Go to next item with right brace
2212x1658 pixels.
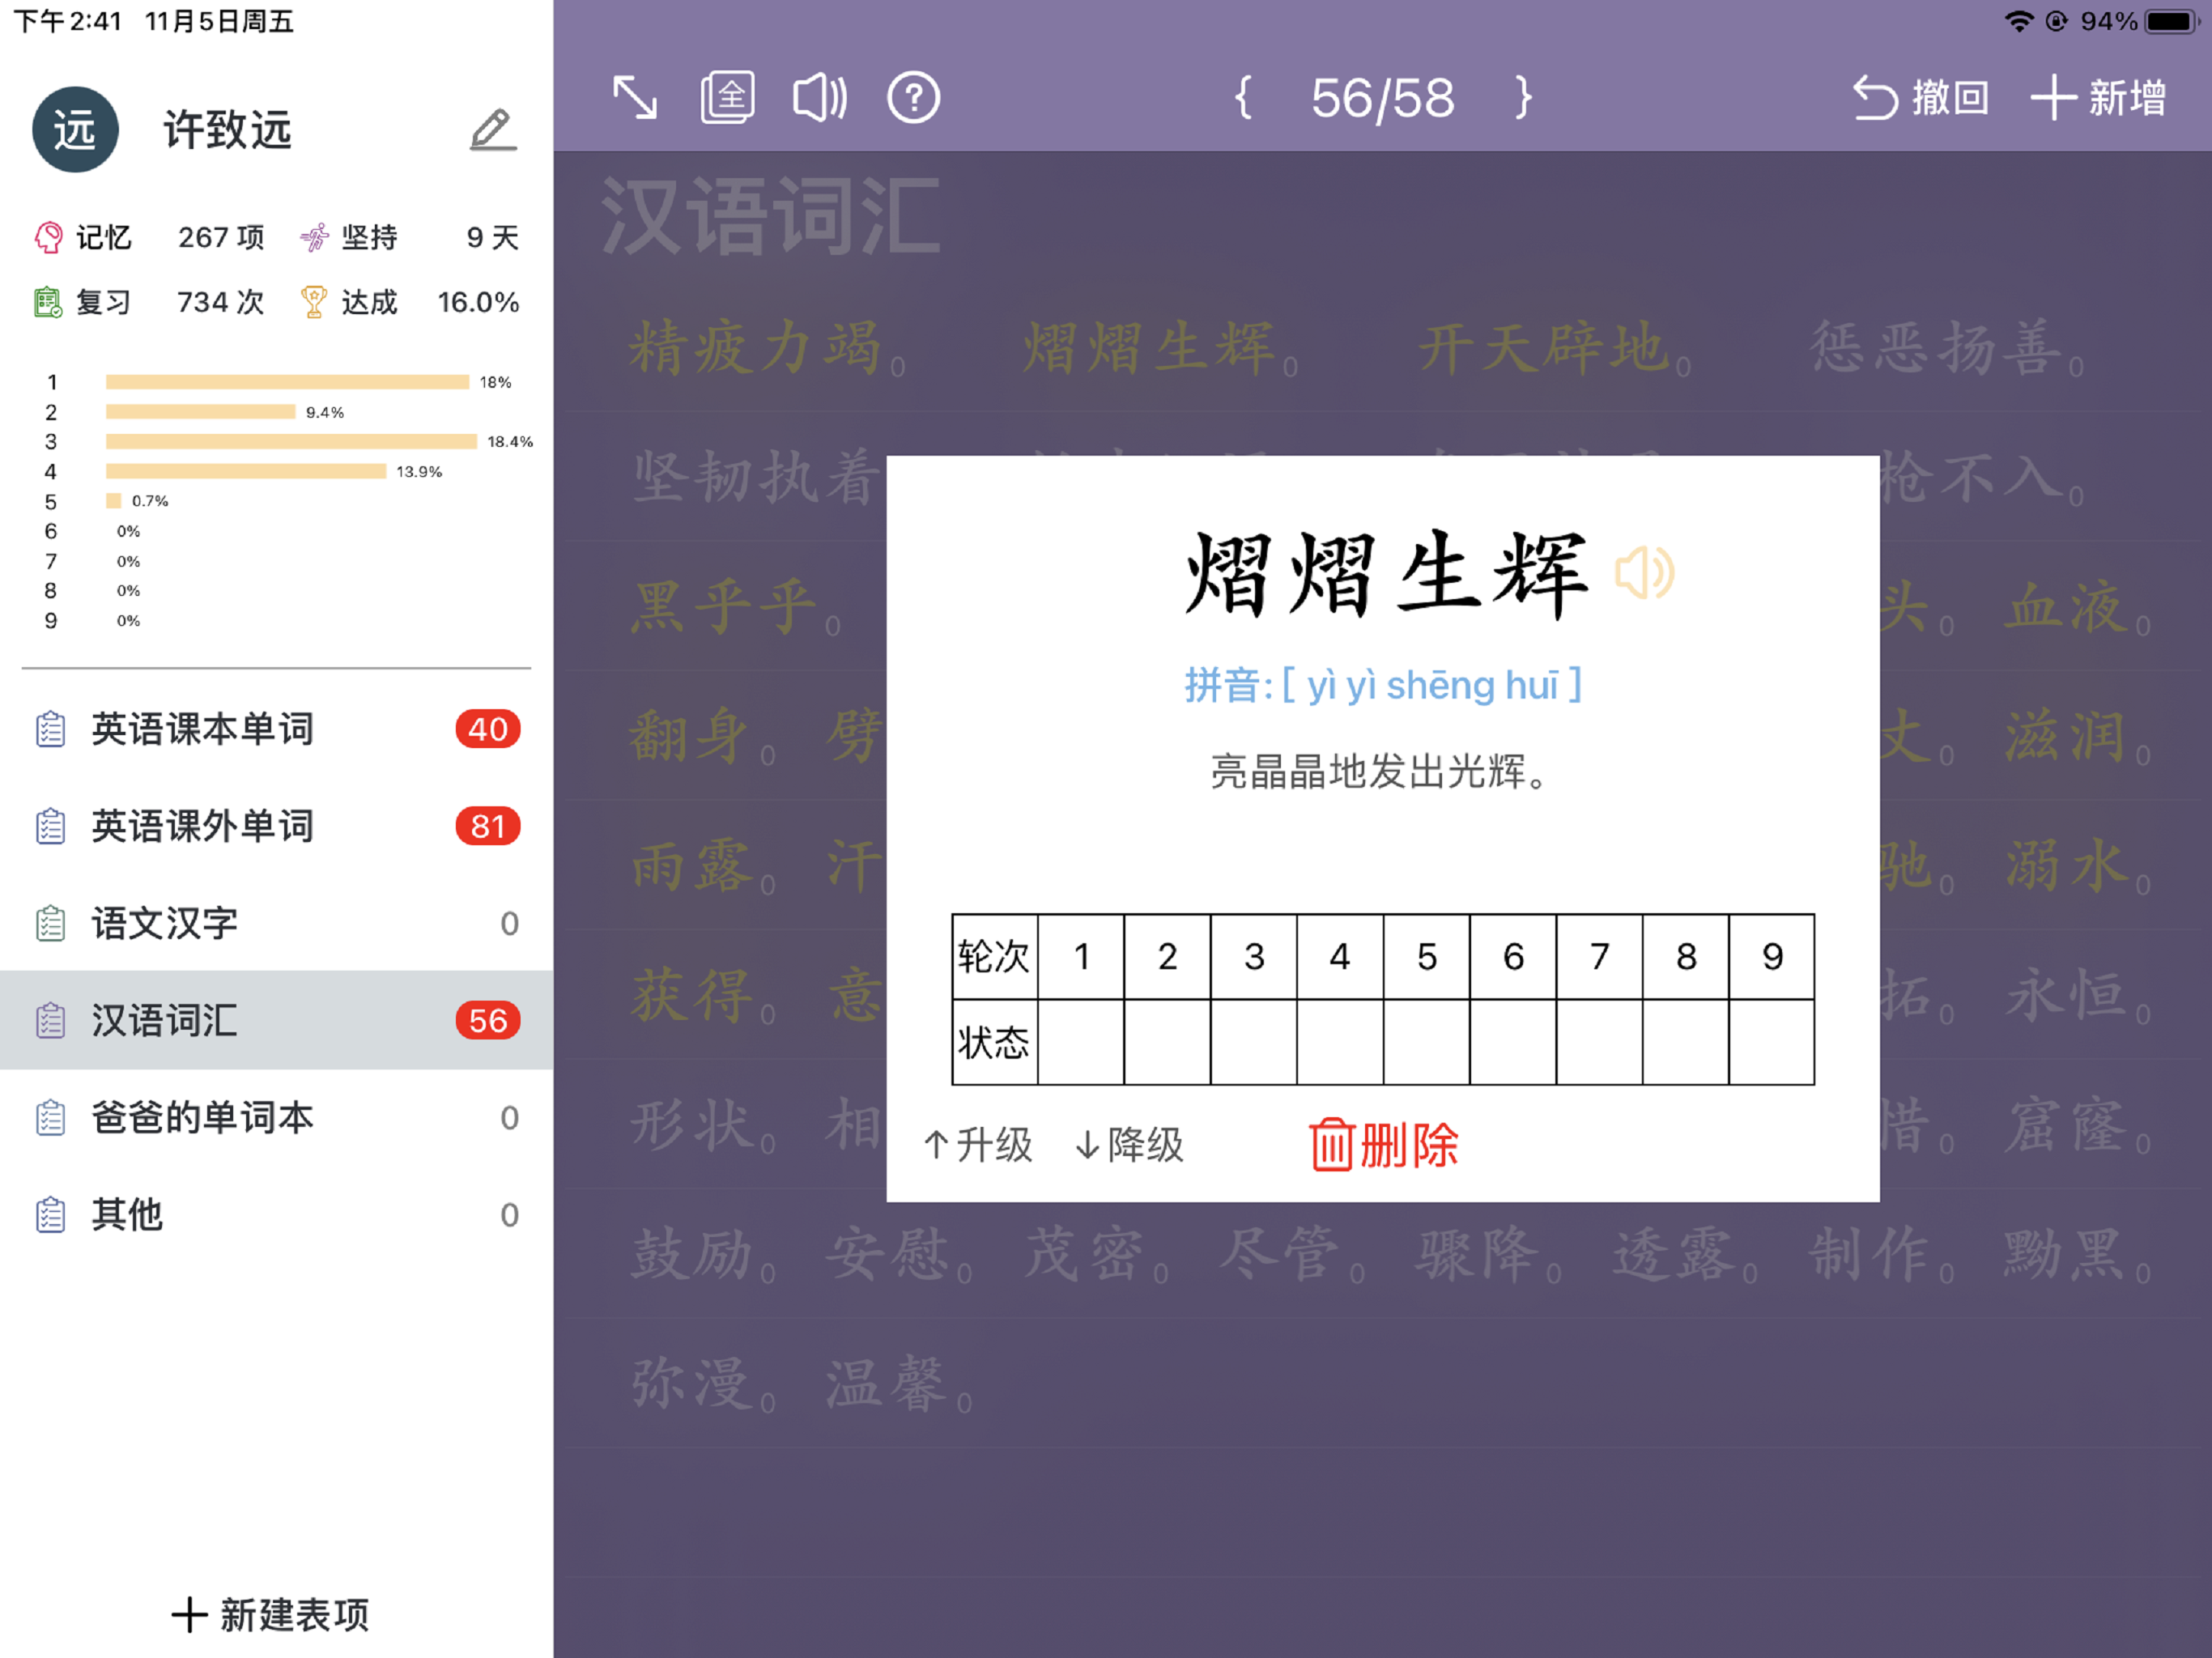[x=1522, y=98]
